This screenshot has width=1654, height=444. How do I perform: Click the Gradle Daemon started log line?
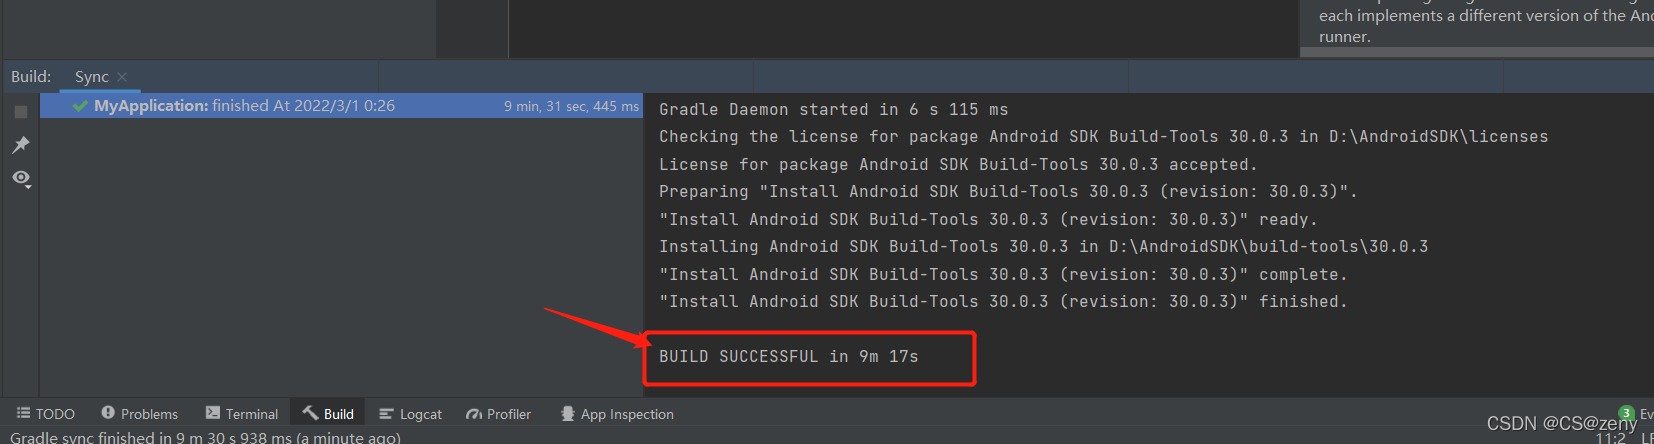833,110
